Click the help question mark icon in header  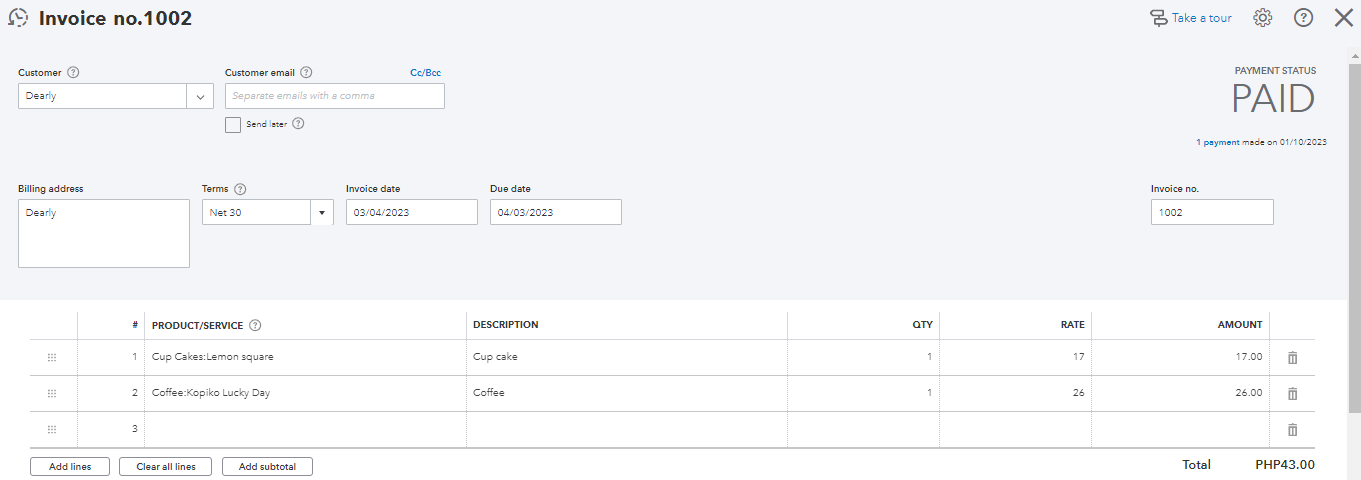point(1303,18)
